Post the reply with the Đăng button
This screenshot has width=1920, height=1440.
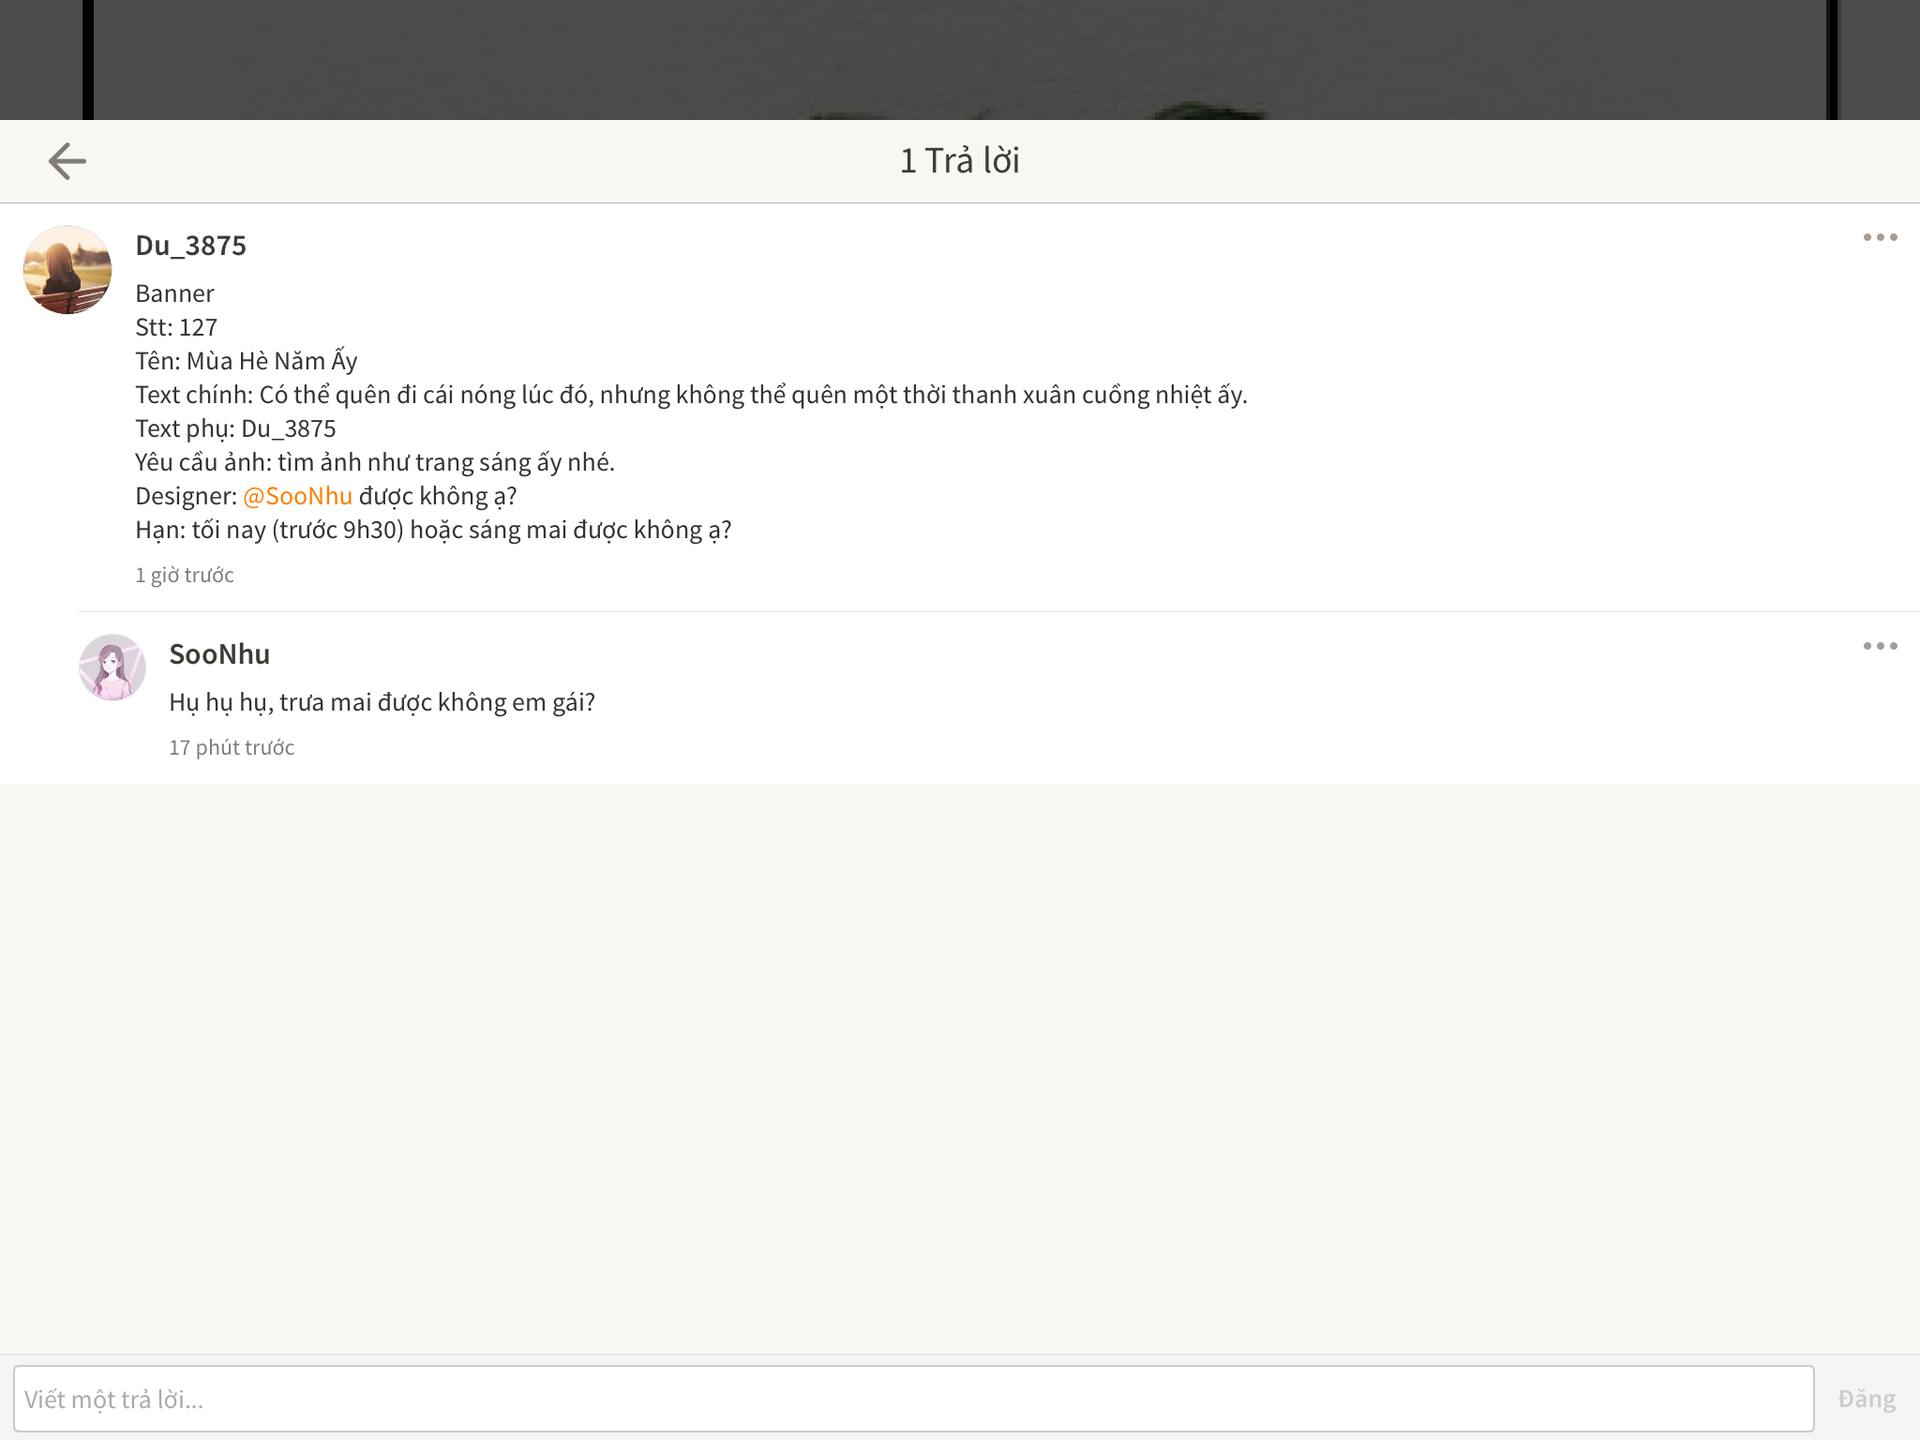click(x=1866, y=1399)
